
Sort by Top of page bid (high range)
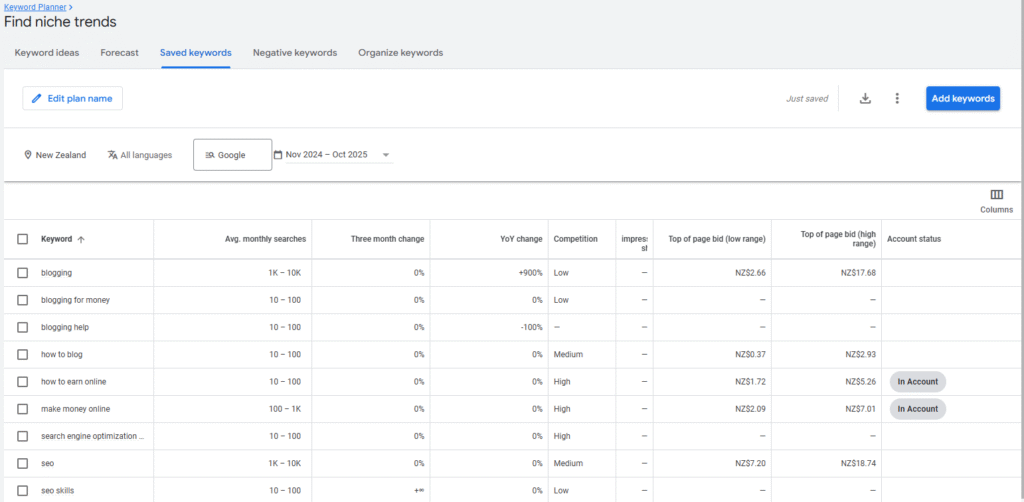point(838,239)
